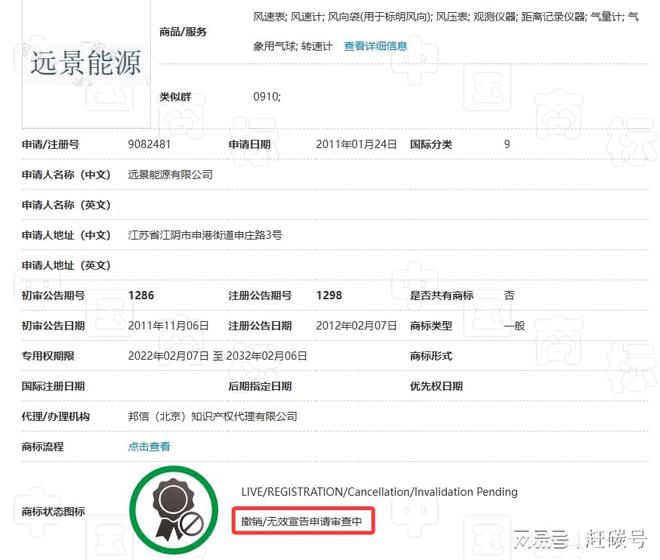Screen dimensions: 660x560
Task: Click the 注册公告期号 label
Action: 260,296
